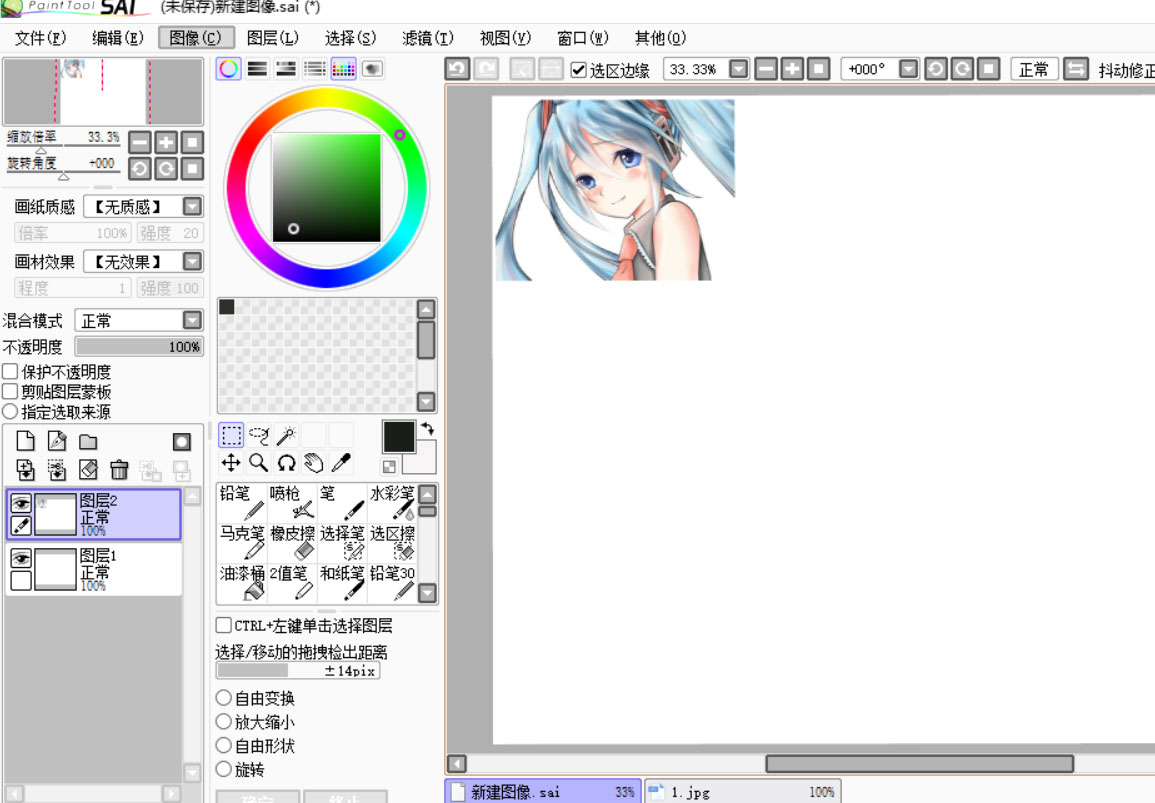
Task: Open the 滤镜(T) menu
Action: point(428,38)
